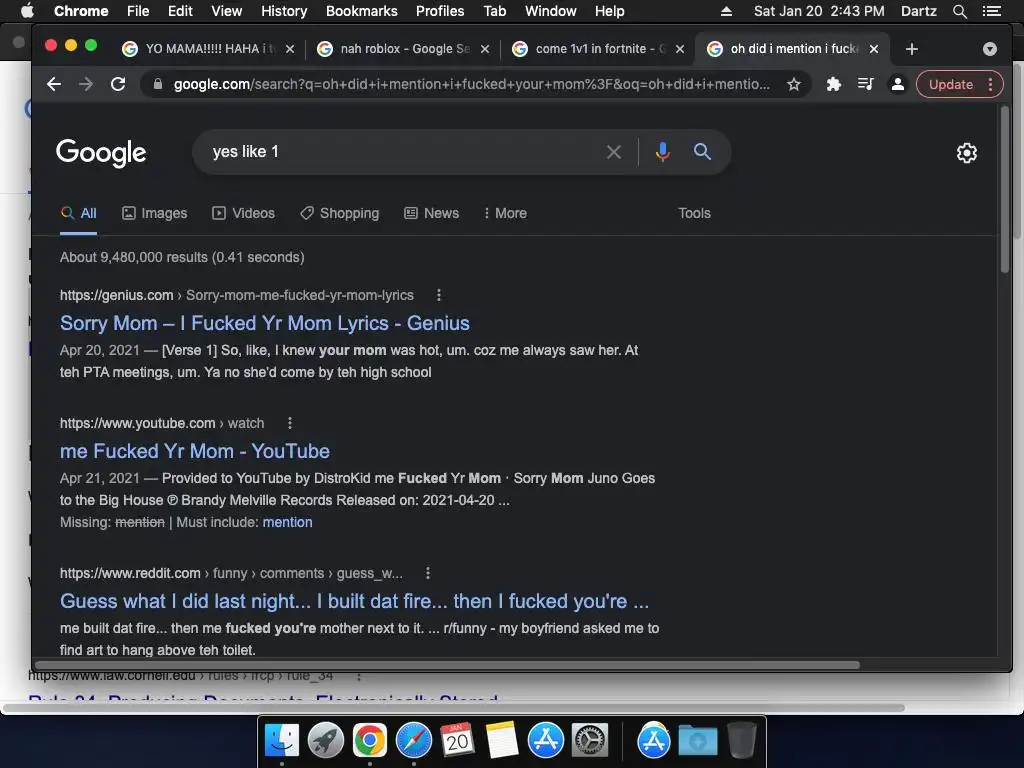The width and height of the screenshot is (1024, 768).
Task: Go back with the browser back arrow
Action: (54, 84)
